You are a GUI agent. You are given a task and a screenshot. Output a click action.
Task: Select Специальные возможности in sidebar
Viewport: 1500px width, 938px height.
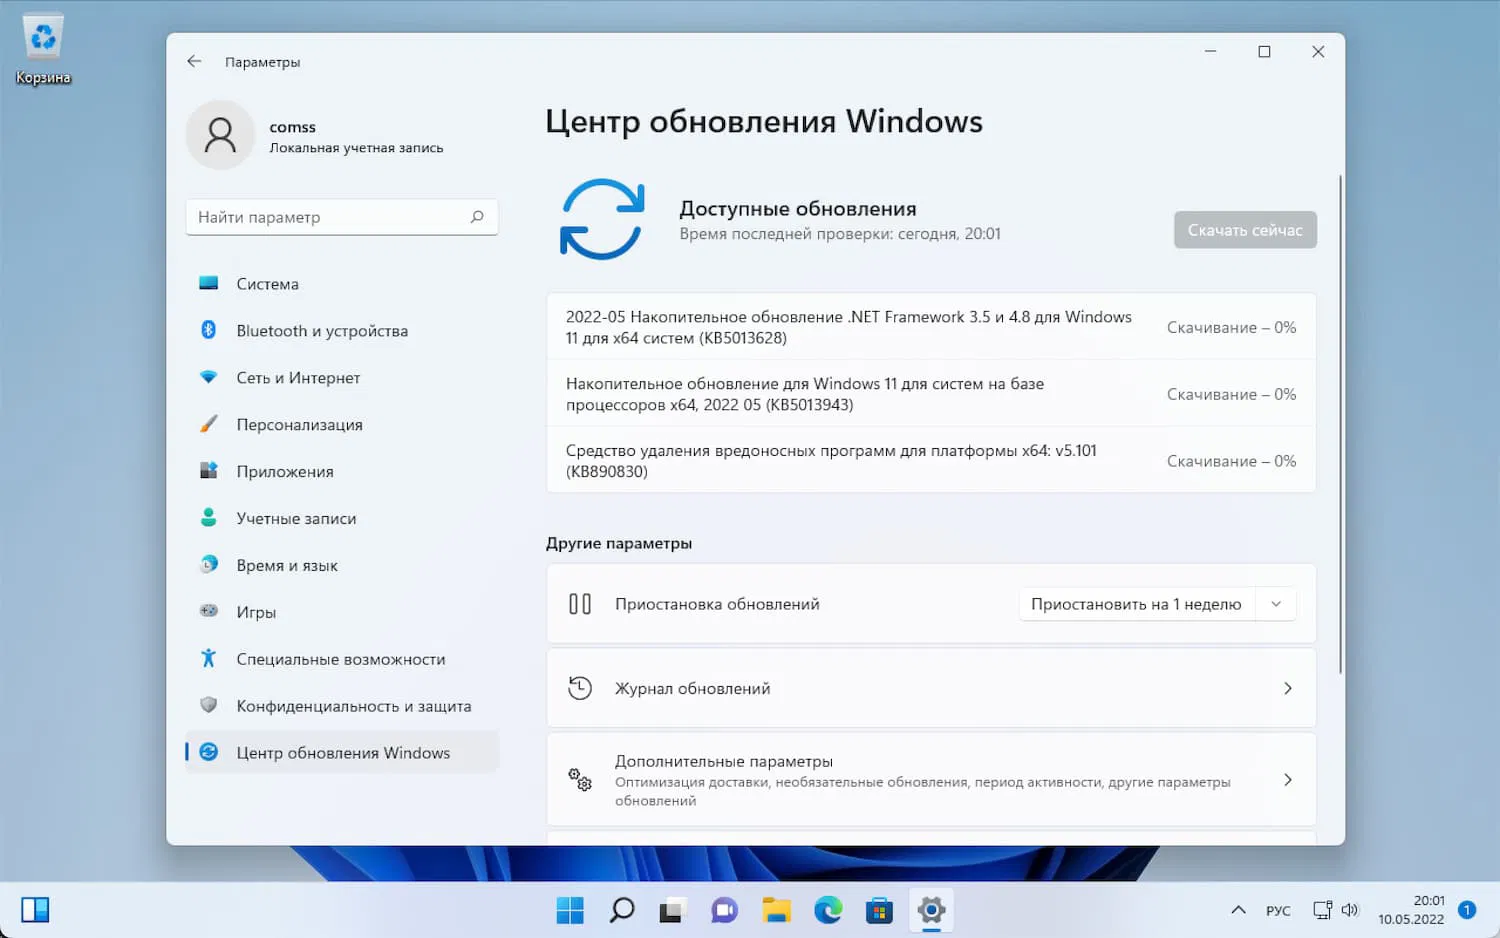(x=340, y=658)
